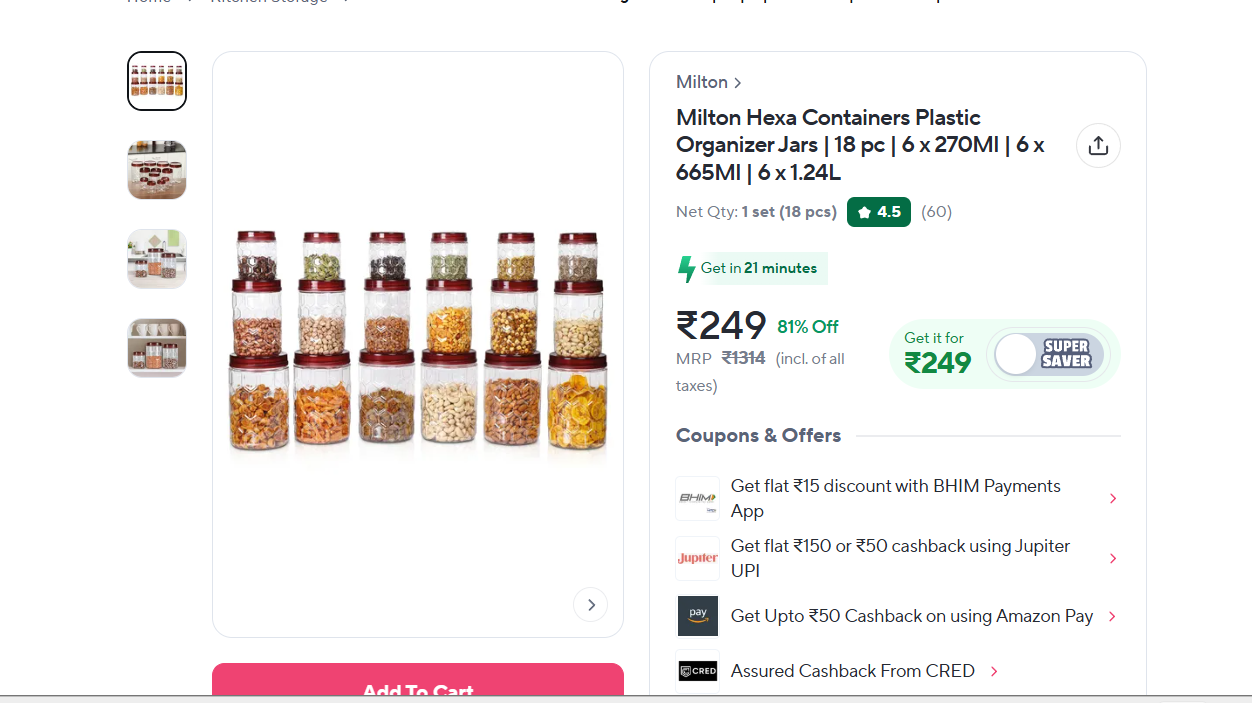Image resolution: width=1252 pixels, height=703 pixels.
Task: Expand the Amazon Pay cashback chevron
Action: point(1112,616)
